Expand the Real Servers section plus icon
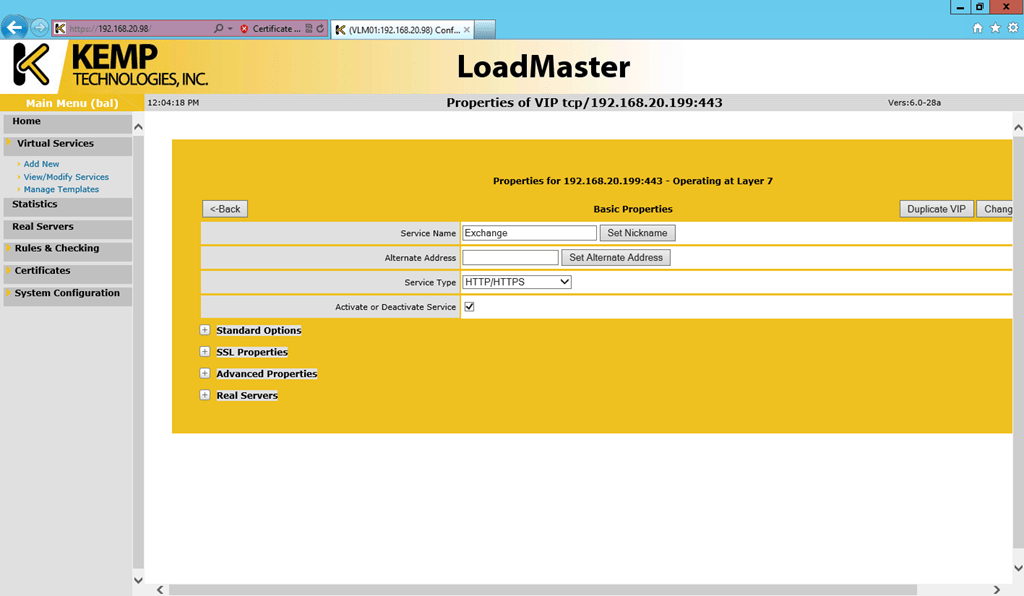This screenshot has height=596, width=1024. tap(204, 395)
